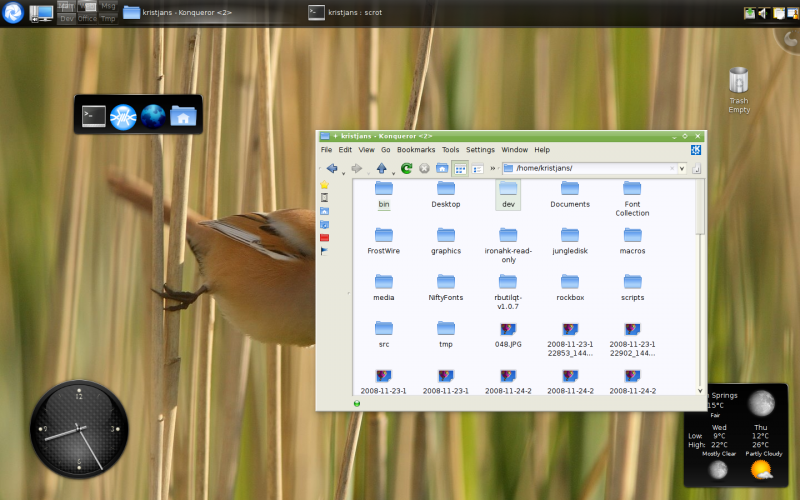Click the Go icon beside the location bar
Screen dimensions: 800x500
click(696, 168)
